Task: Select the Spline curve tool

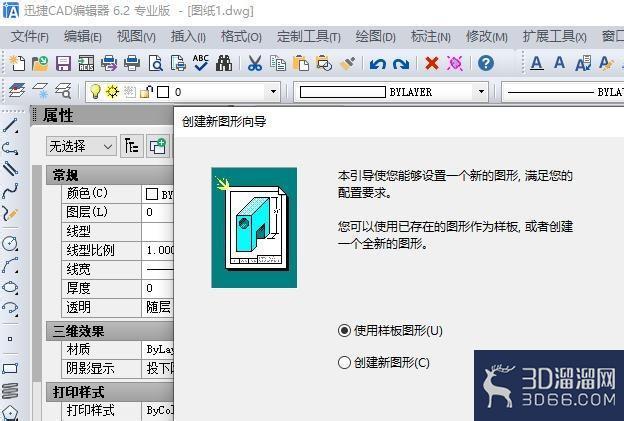Action: pos(10,191)
